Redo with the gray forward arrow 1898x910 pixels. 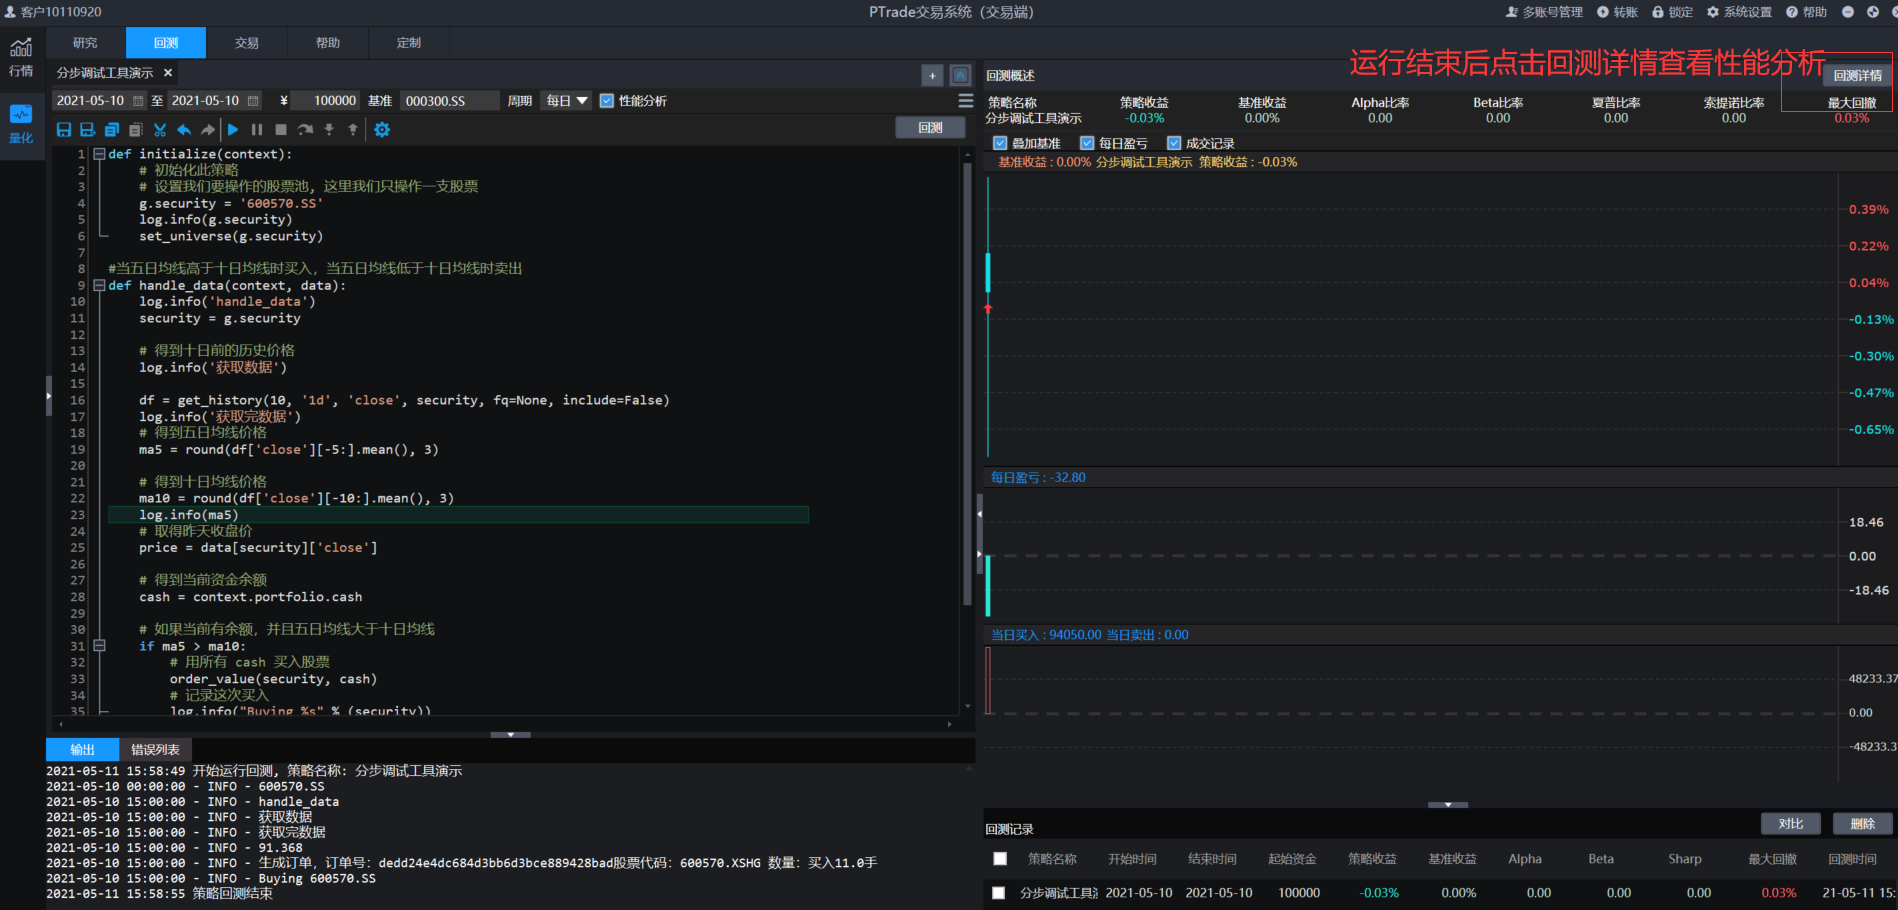208,129
